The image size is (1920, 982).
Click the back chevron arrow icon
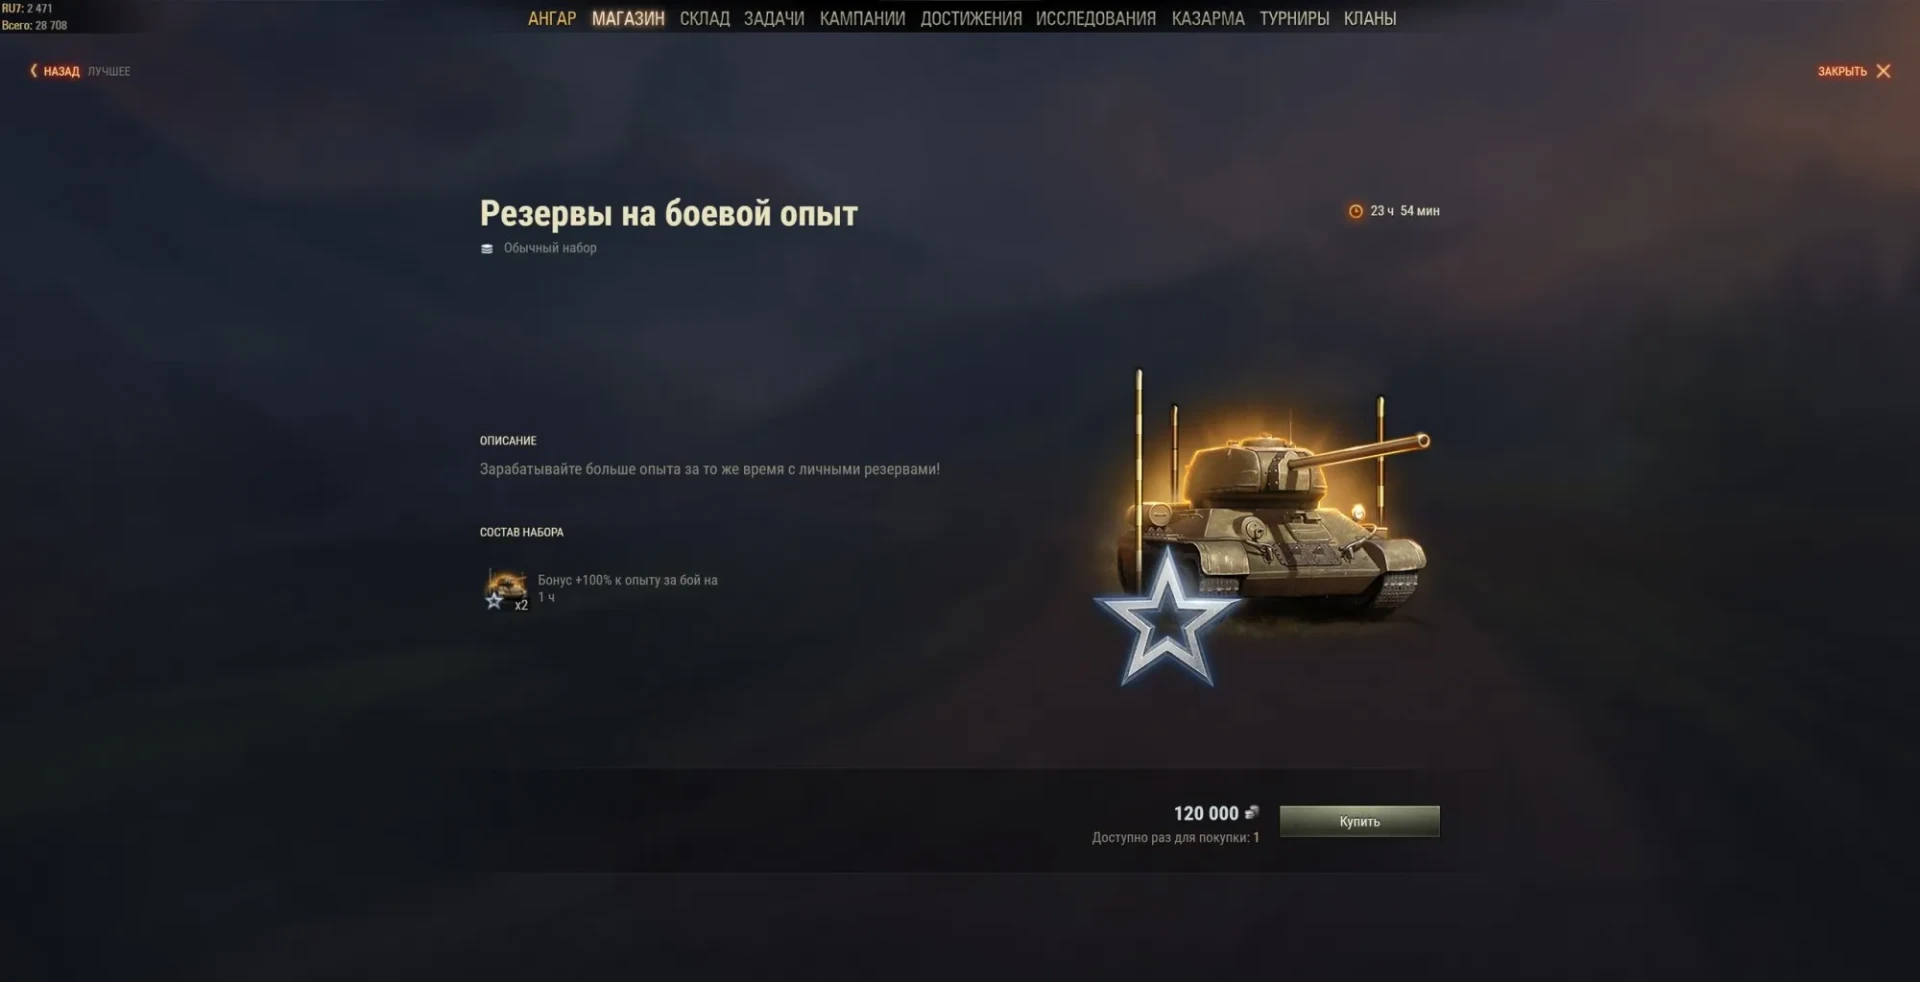[x=34, y=71]
